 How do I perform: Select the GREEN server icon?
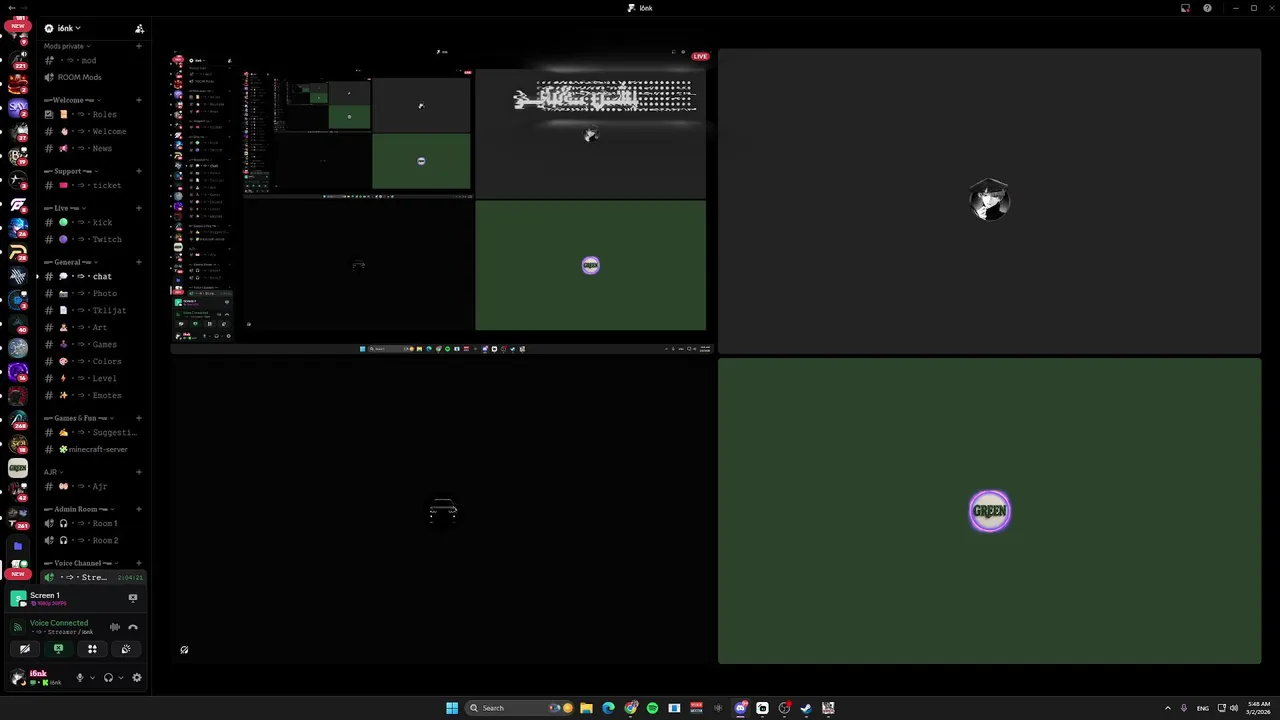click(x=18, y=467)
